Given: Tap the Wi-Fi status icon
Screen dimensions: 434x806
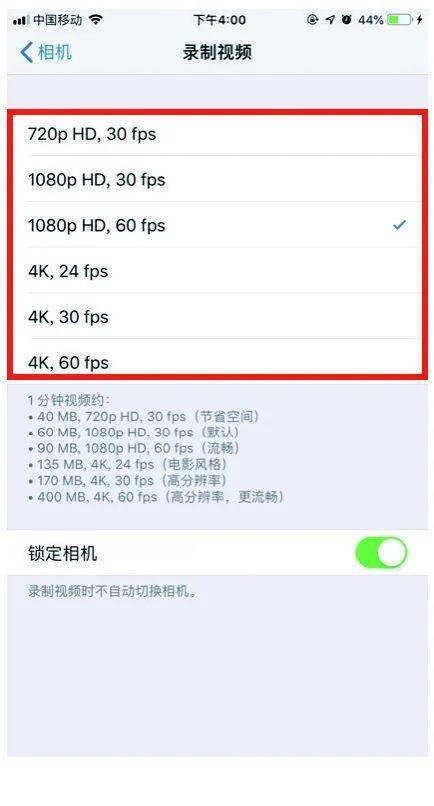Looking at the screenshot, I should pos(95,20).
